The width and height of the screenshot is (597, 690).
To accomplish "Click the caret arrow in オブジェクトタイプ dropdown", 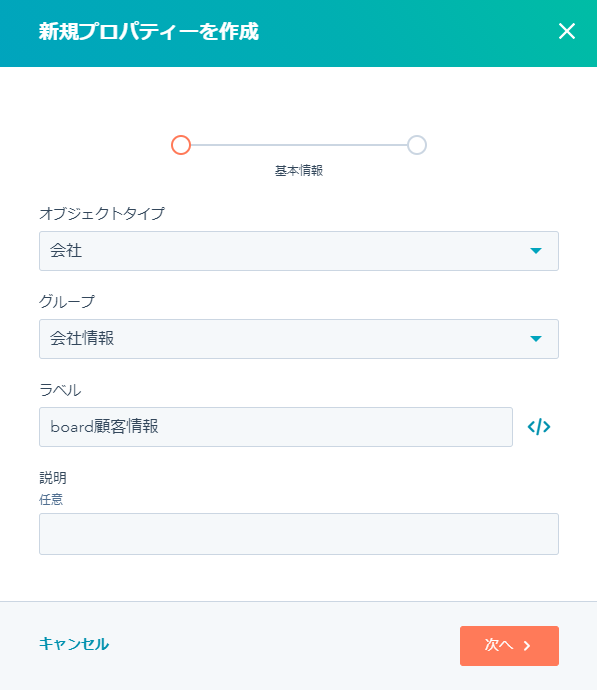I will (535, 251).
